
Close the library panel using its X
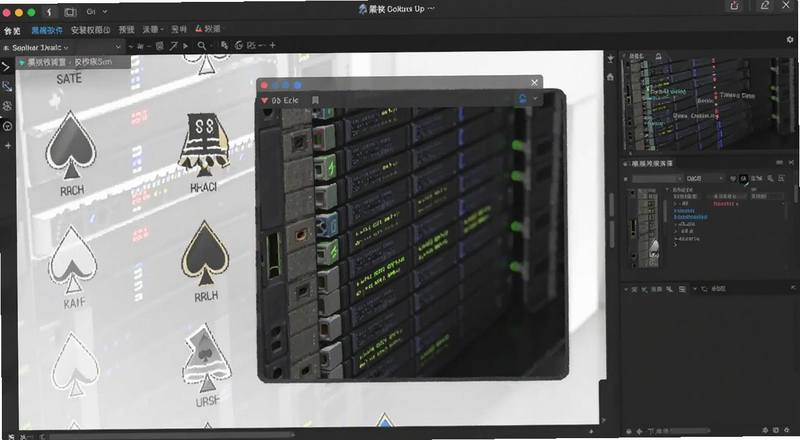coord(791,162)
